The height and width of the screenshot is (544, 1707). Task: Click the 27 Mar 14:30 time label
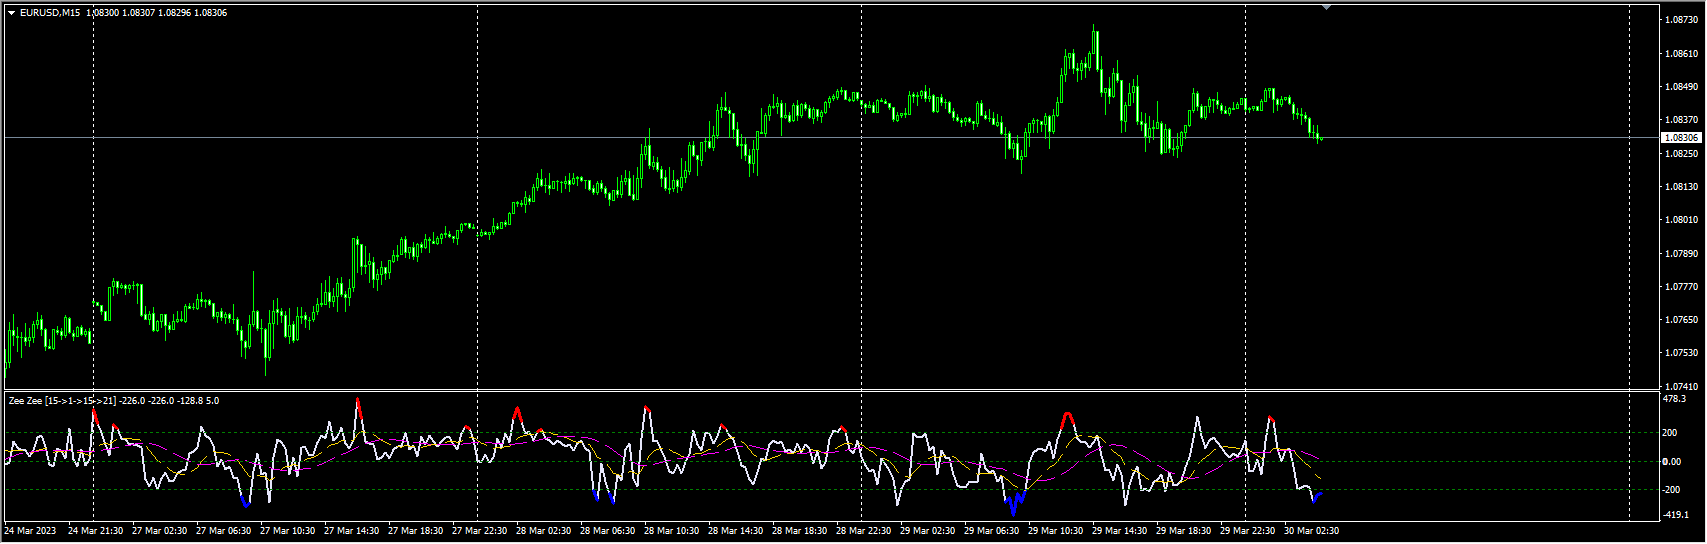(352, 531)
